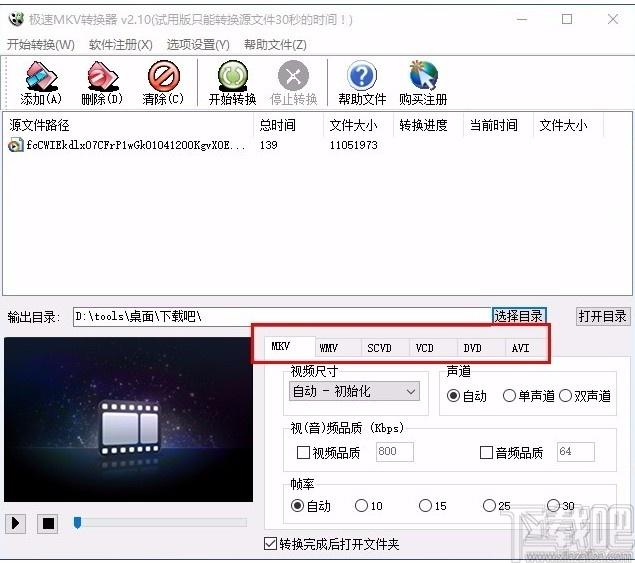
Task: Click the preview seek slider handle
Action: pyautogui.click(x=77, y=522)
